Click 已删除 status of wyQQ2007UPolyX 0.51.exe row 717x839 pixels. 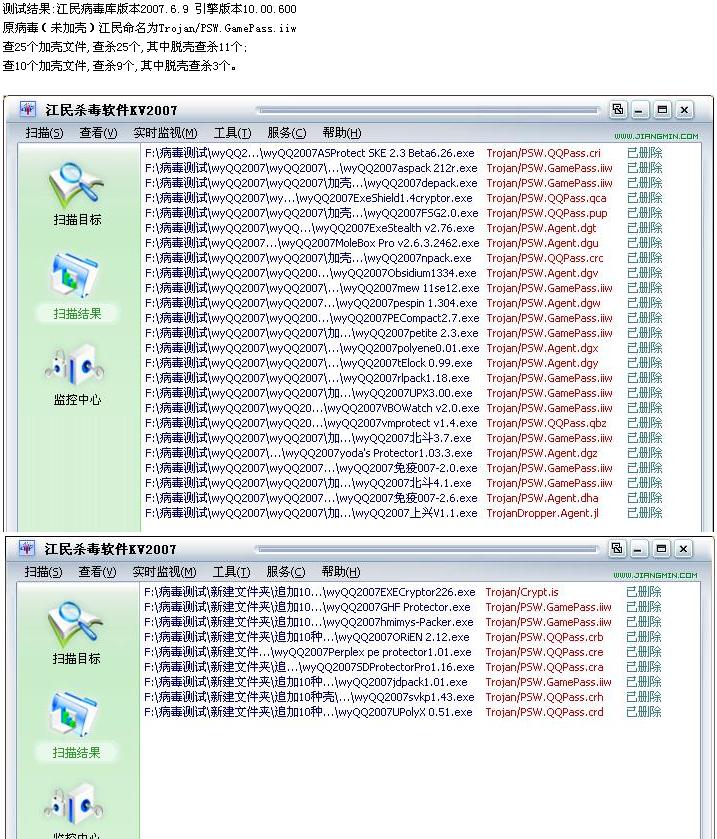pyautogui.click(x=644, y=712)
